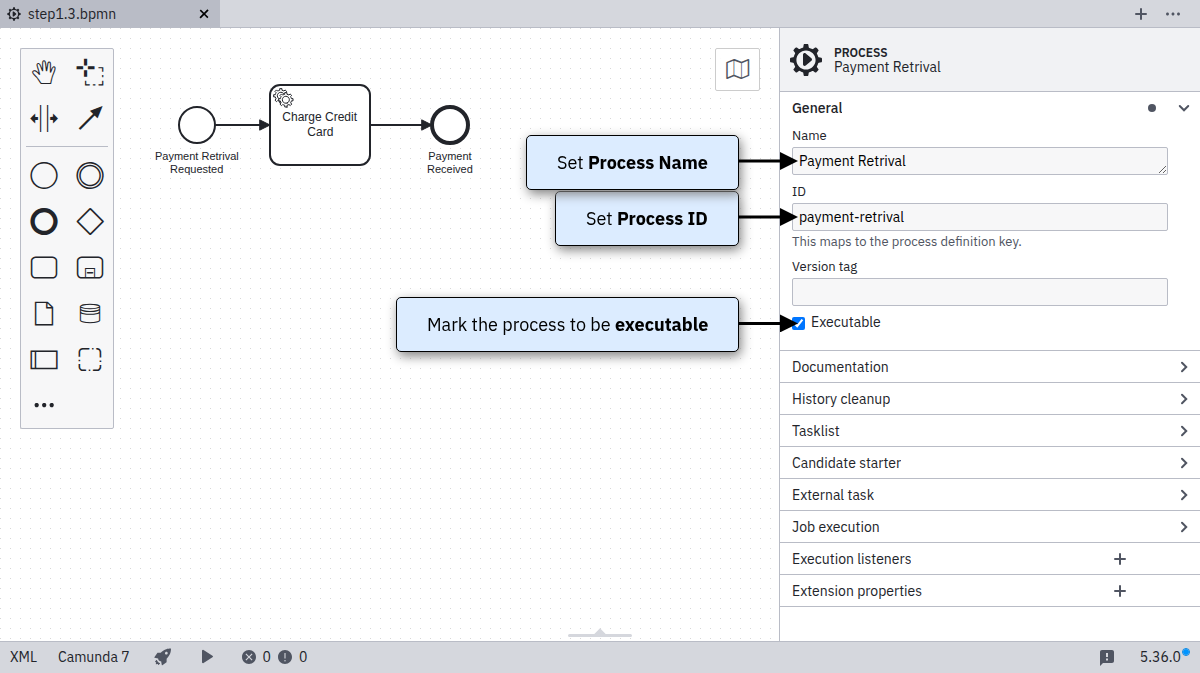
Task: Toggle the minimap icon
Action: [x=737, y=69]
